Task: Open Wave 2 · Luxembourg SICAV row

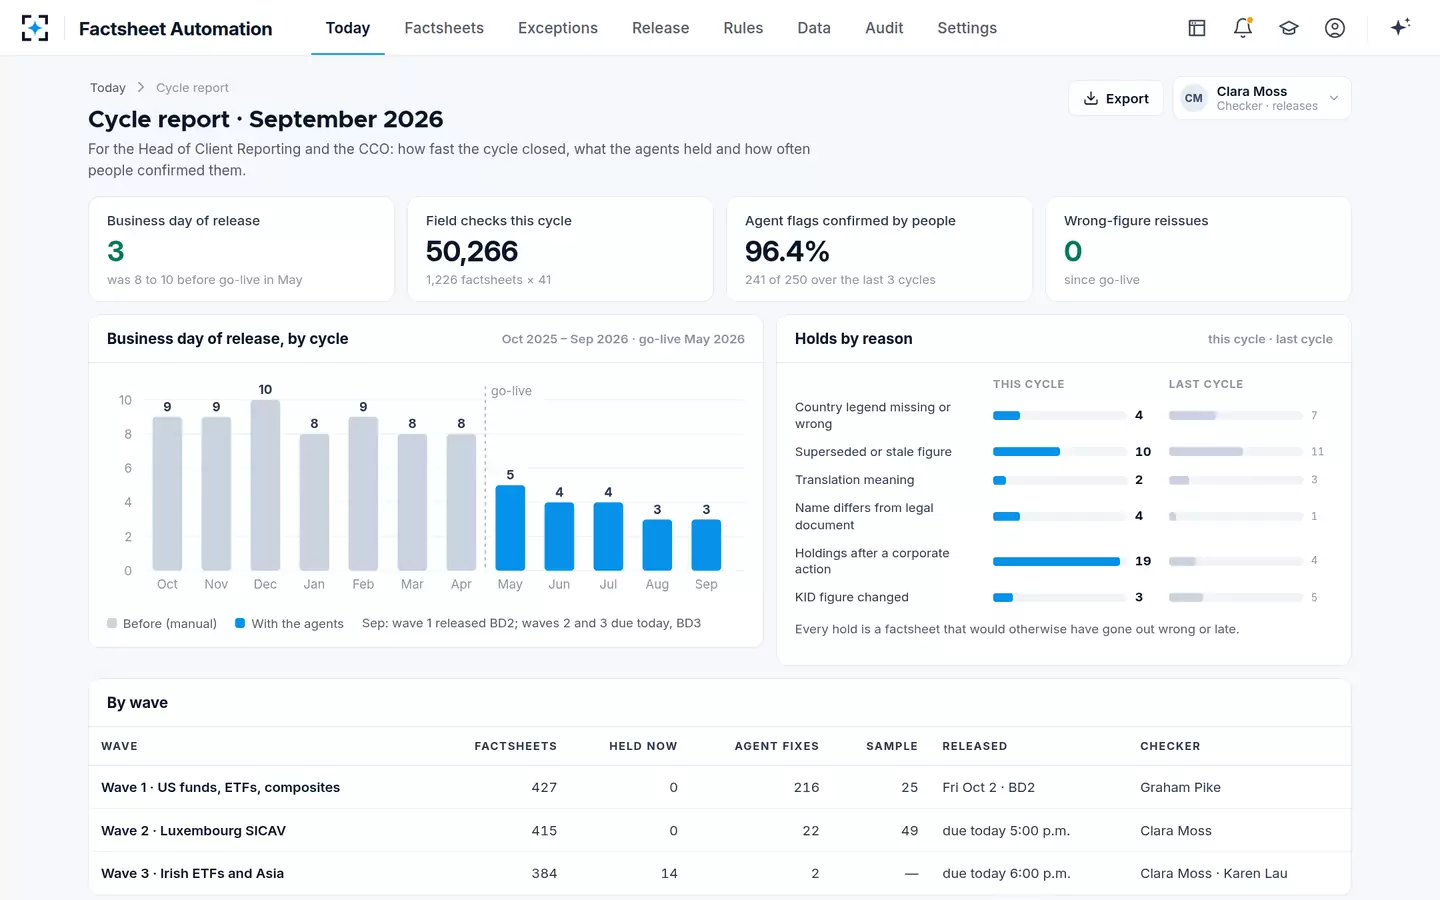Action: click(x=720, y=830)
